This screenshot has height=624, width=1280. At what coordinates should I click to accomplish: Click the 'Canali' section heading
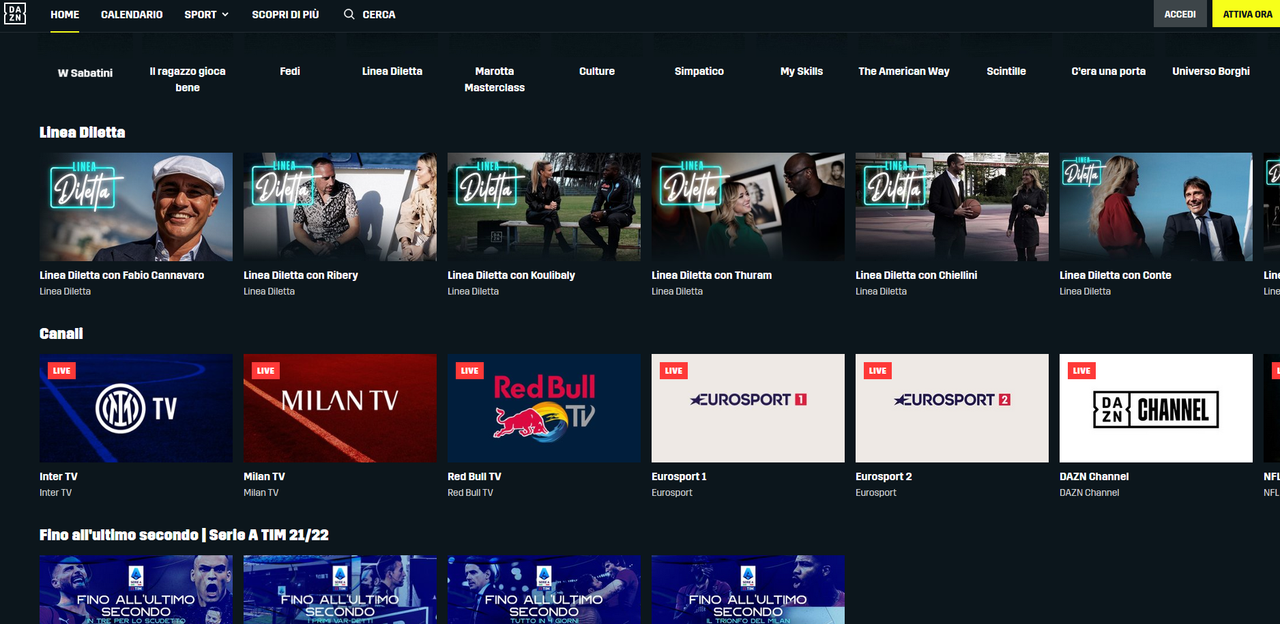pyautogui.click(x=61, y=334)
